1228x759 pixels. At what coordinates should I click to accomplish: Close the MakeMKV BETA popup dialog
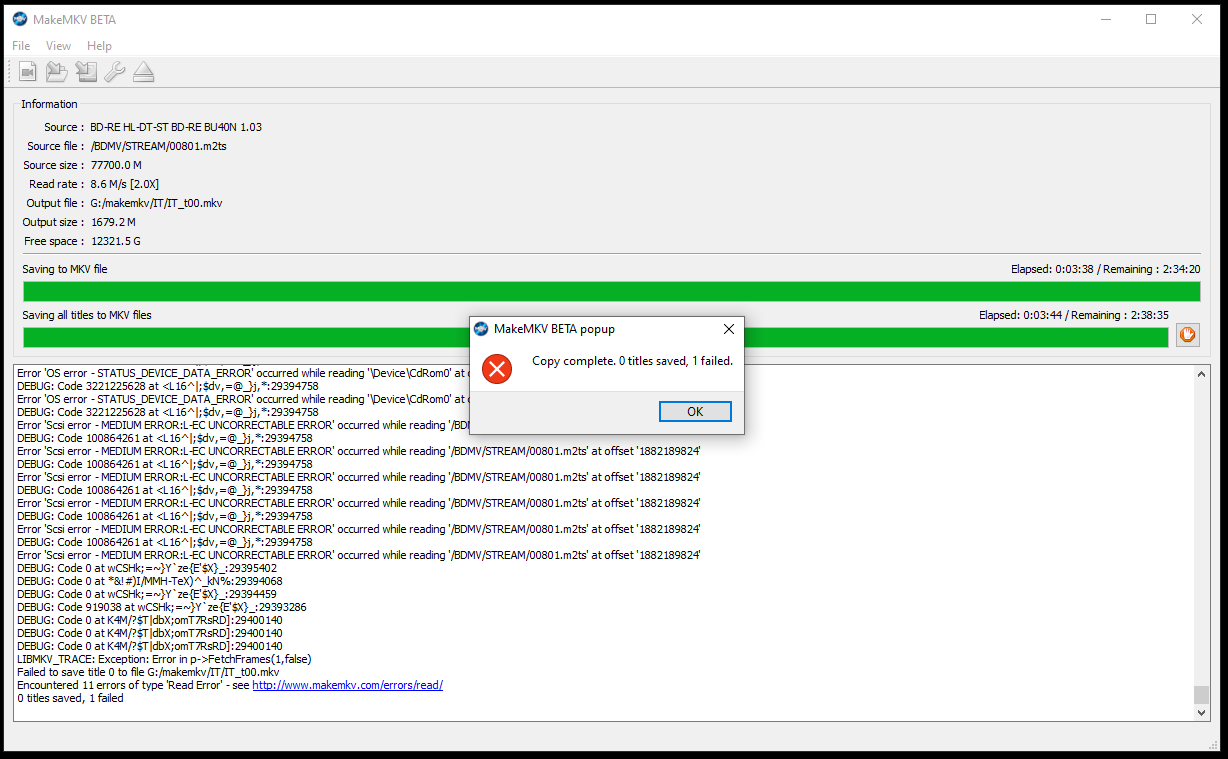[x=729, y=329]
